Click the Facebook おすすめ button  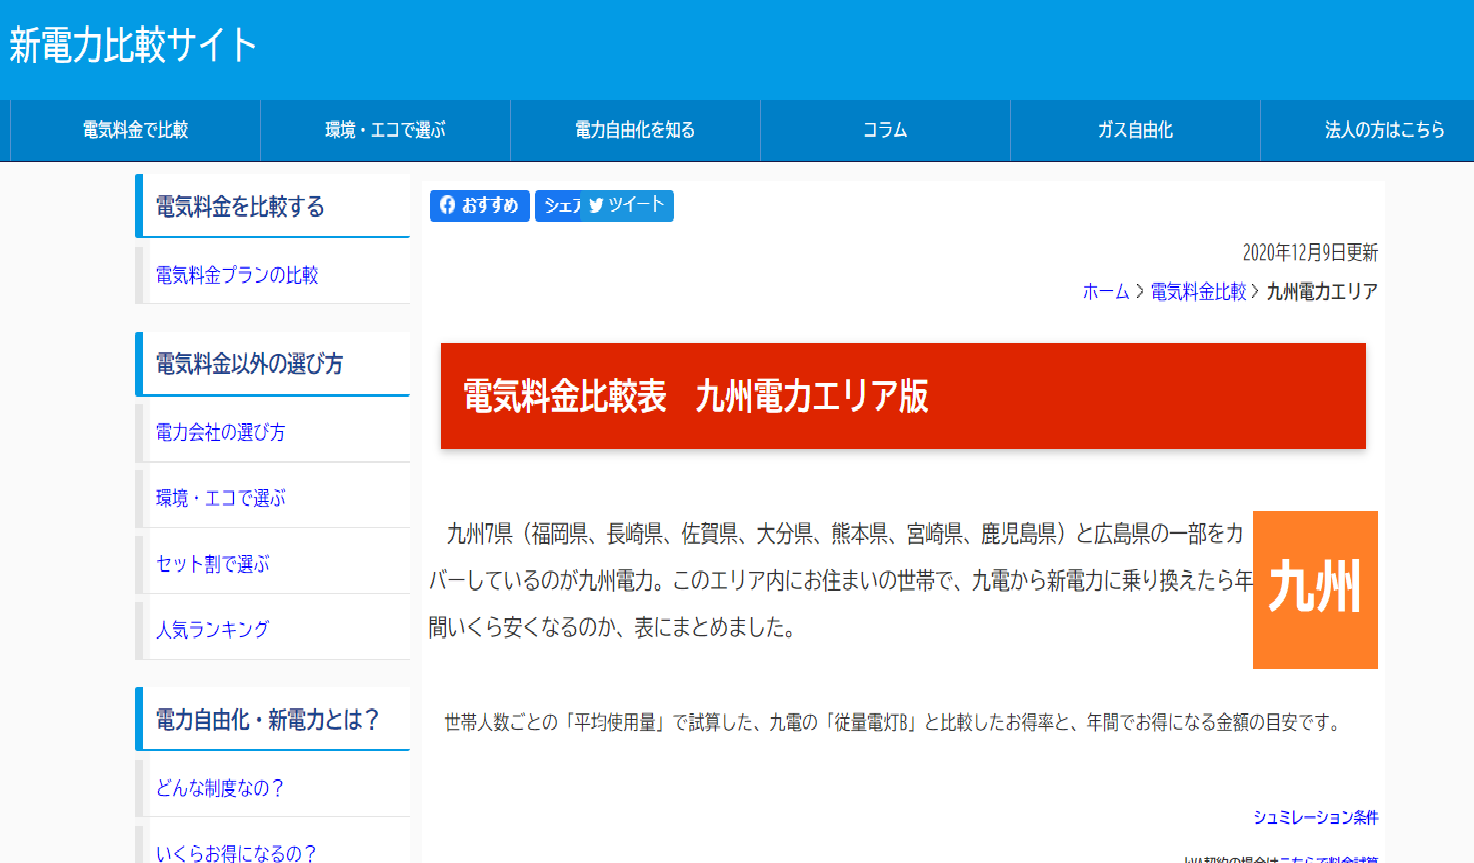480,205
